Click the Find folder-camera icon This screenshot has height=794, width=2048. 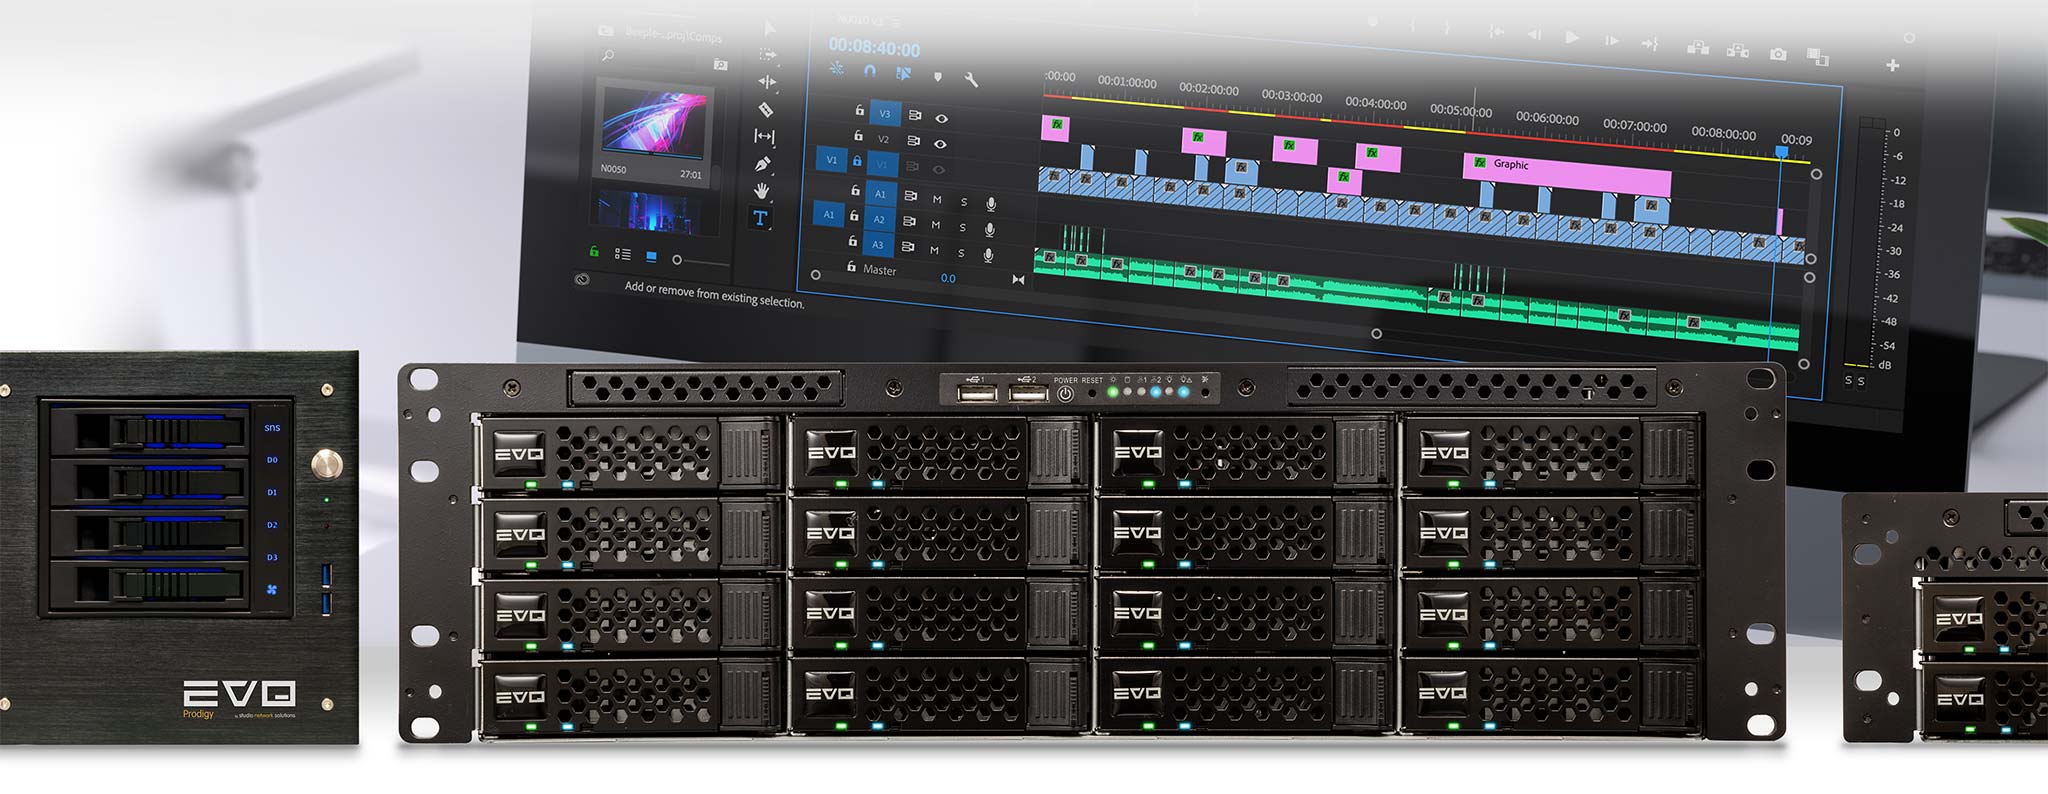(x=721, y=64)
